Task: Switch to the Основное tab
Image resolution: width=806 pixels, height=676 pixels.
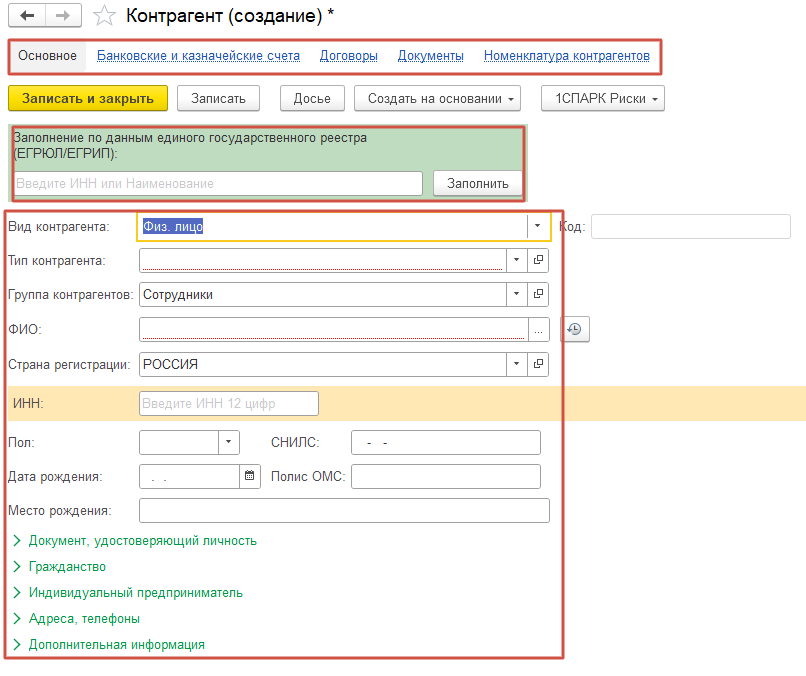Action: click(x=47, y=56)
